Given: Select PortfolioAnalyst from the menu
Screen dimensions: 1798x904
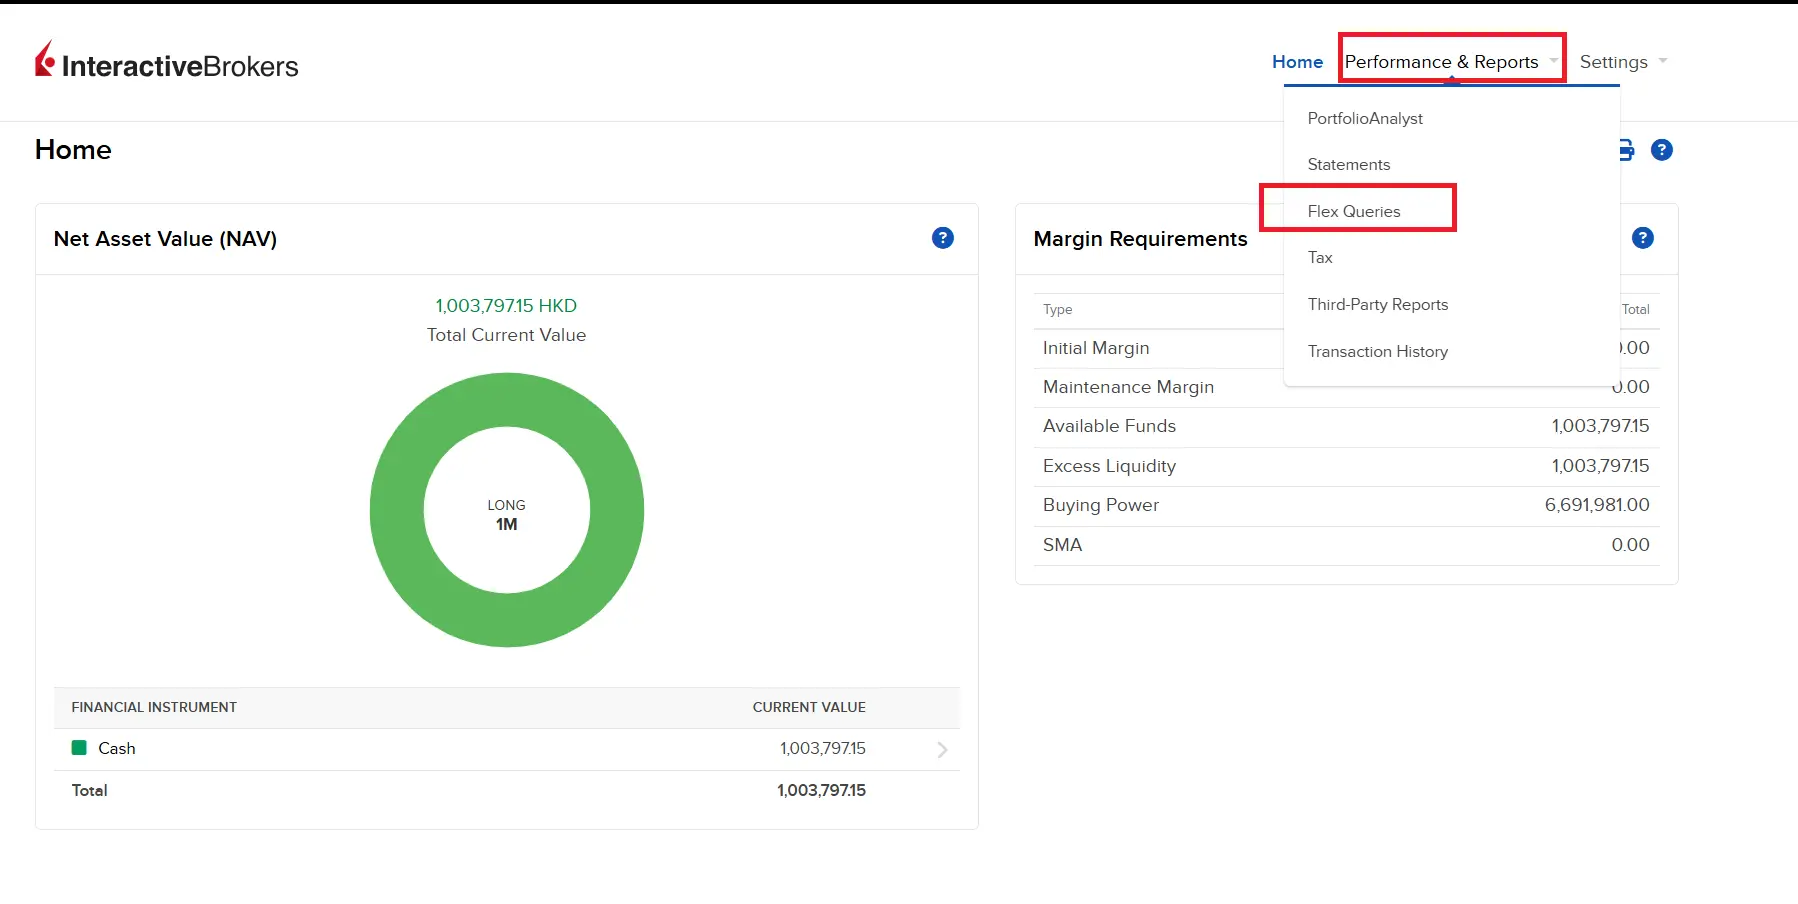Looking at the screenshot, I should [1365, 118].
